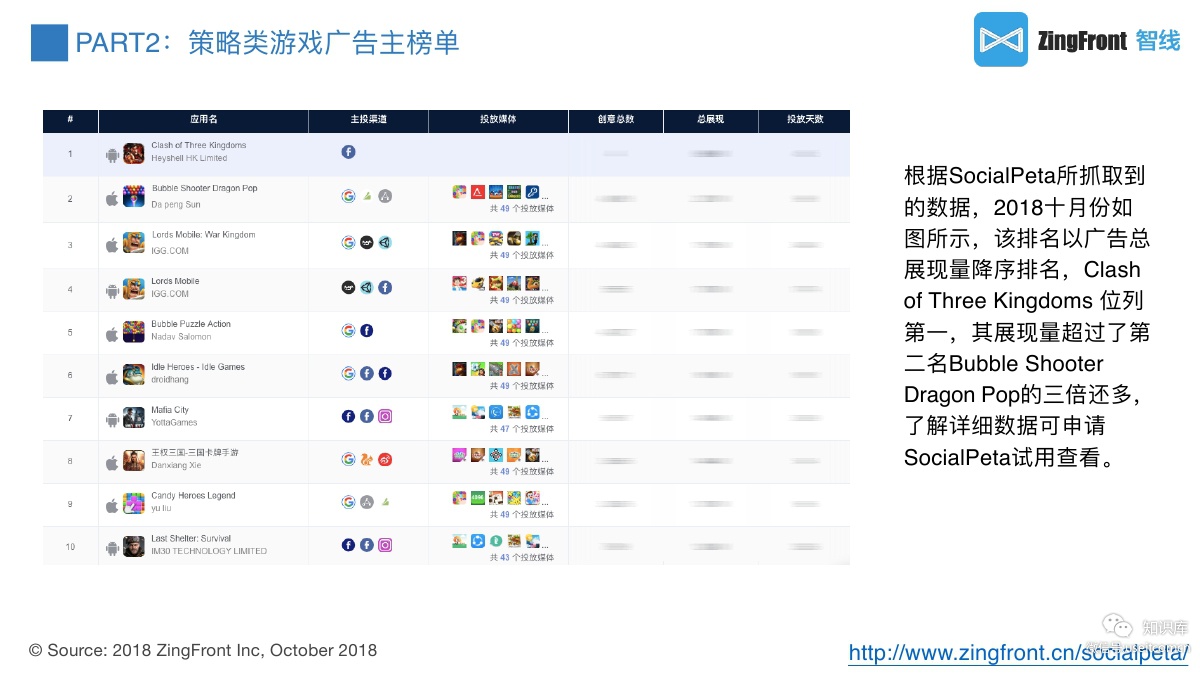Click Android icon in Last Shelter: Survival row
This screenshot has height=675, width=1200.
click(112, 548)
